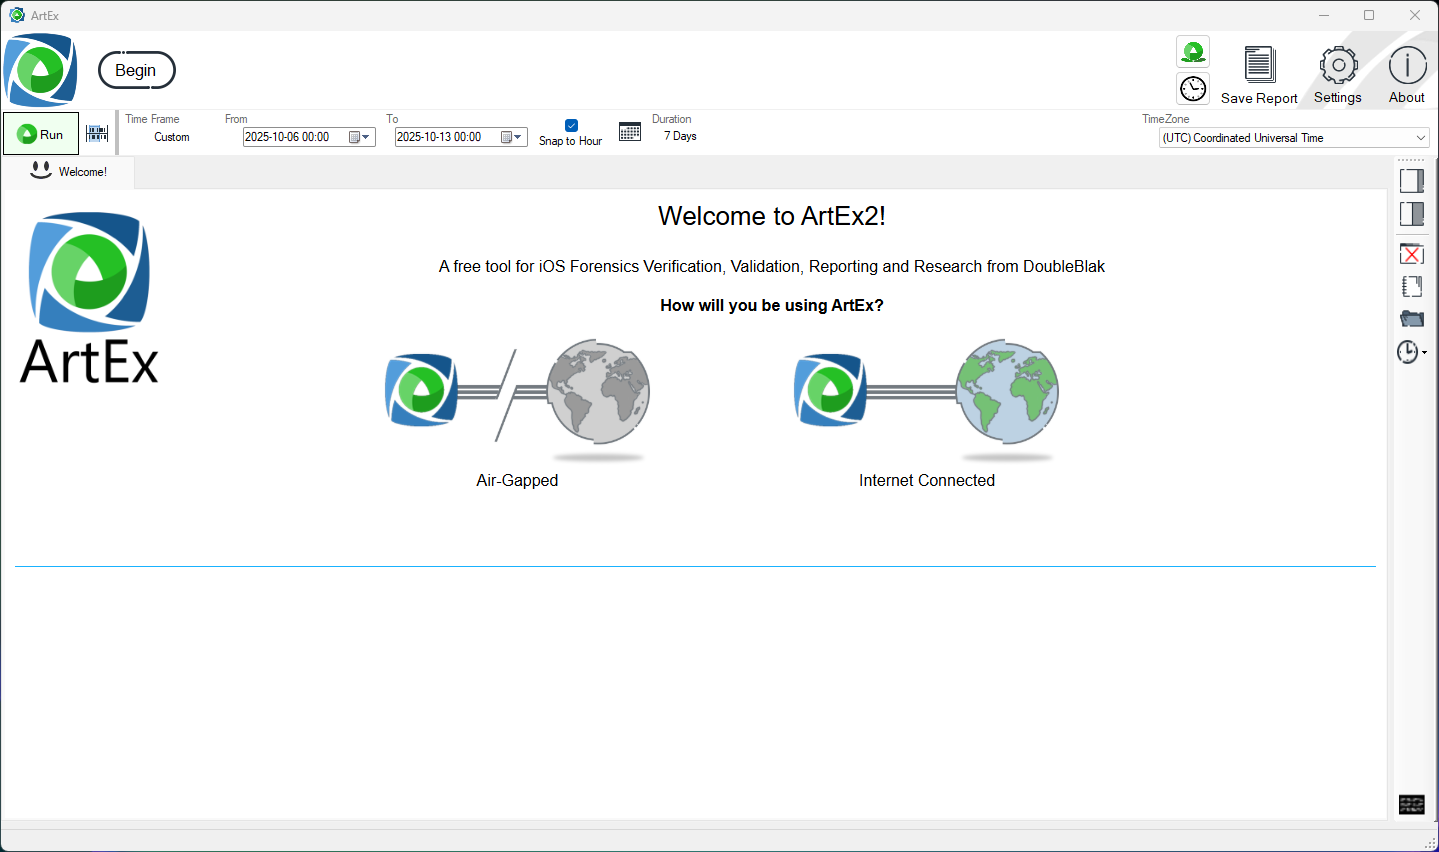Toggle the top right-side panel layout icon

[1411, 181]
